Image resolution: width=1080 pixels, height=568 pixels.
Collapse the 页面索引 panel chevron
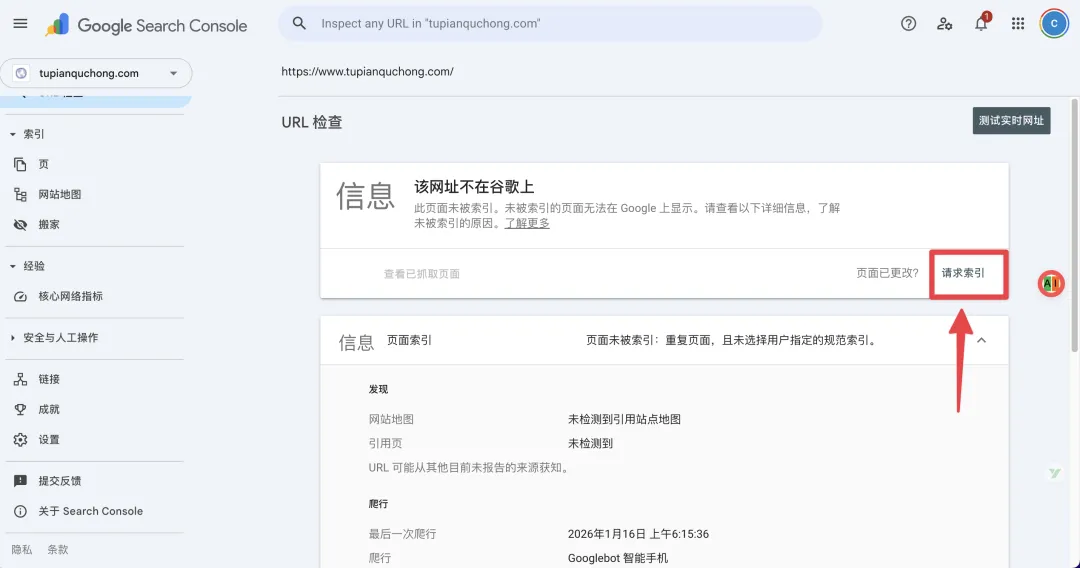coord(981,341)
